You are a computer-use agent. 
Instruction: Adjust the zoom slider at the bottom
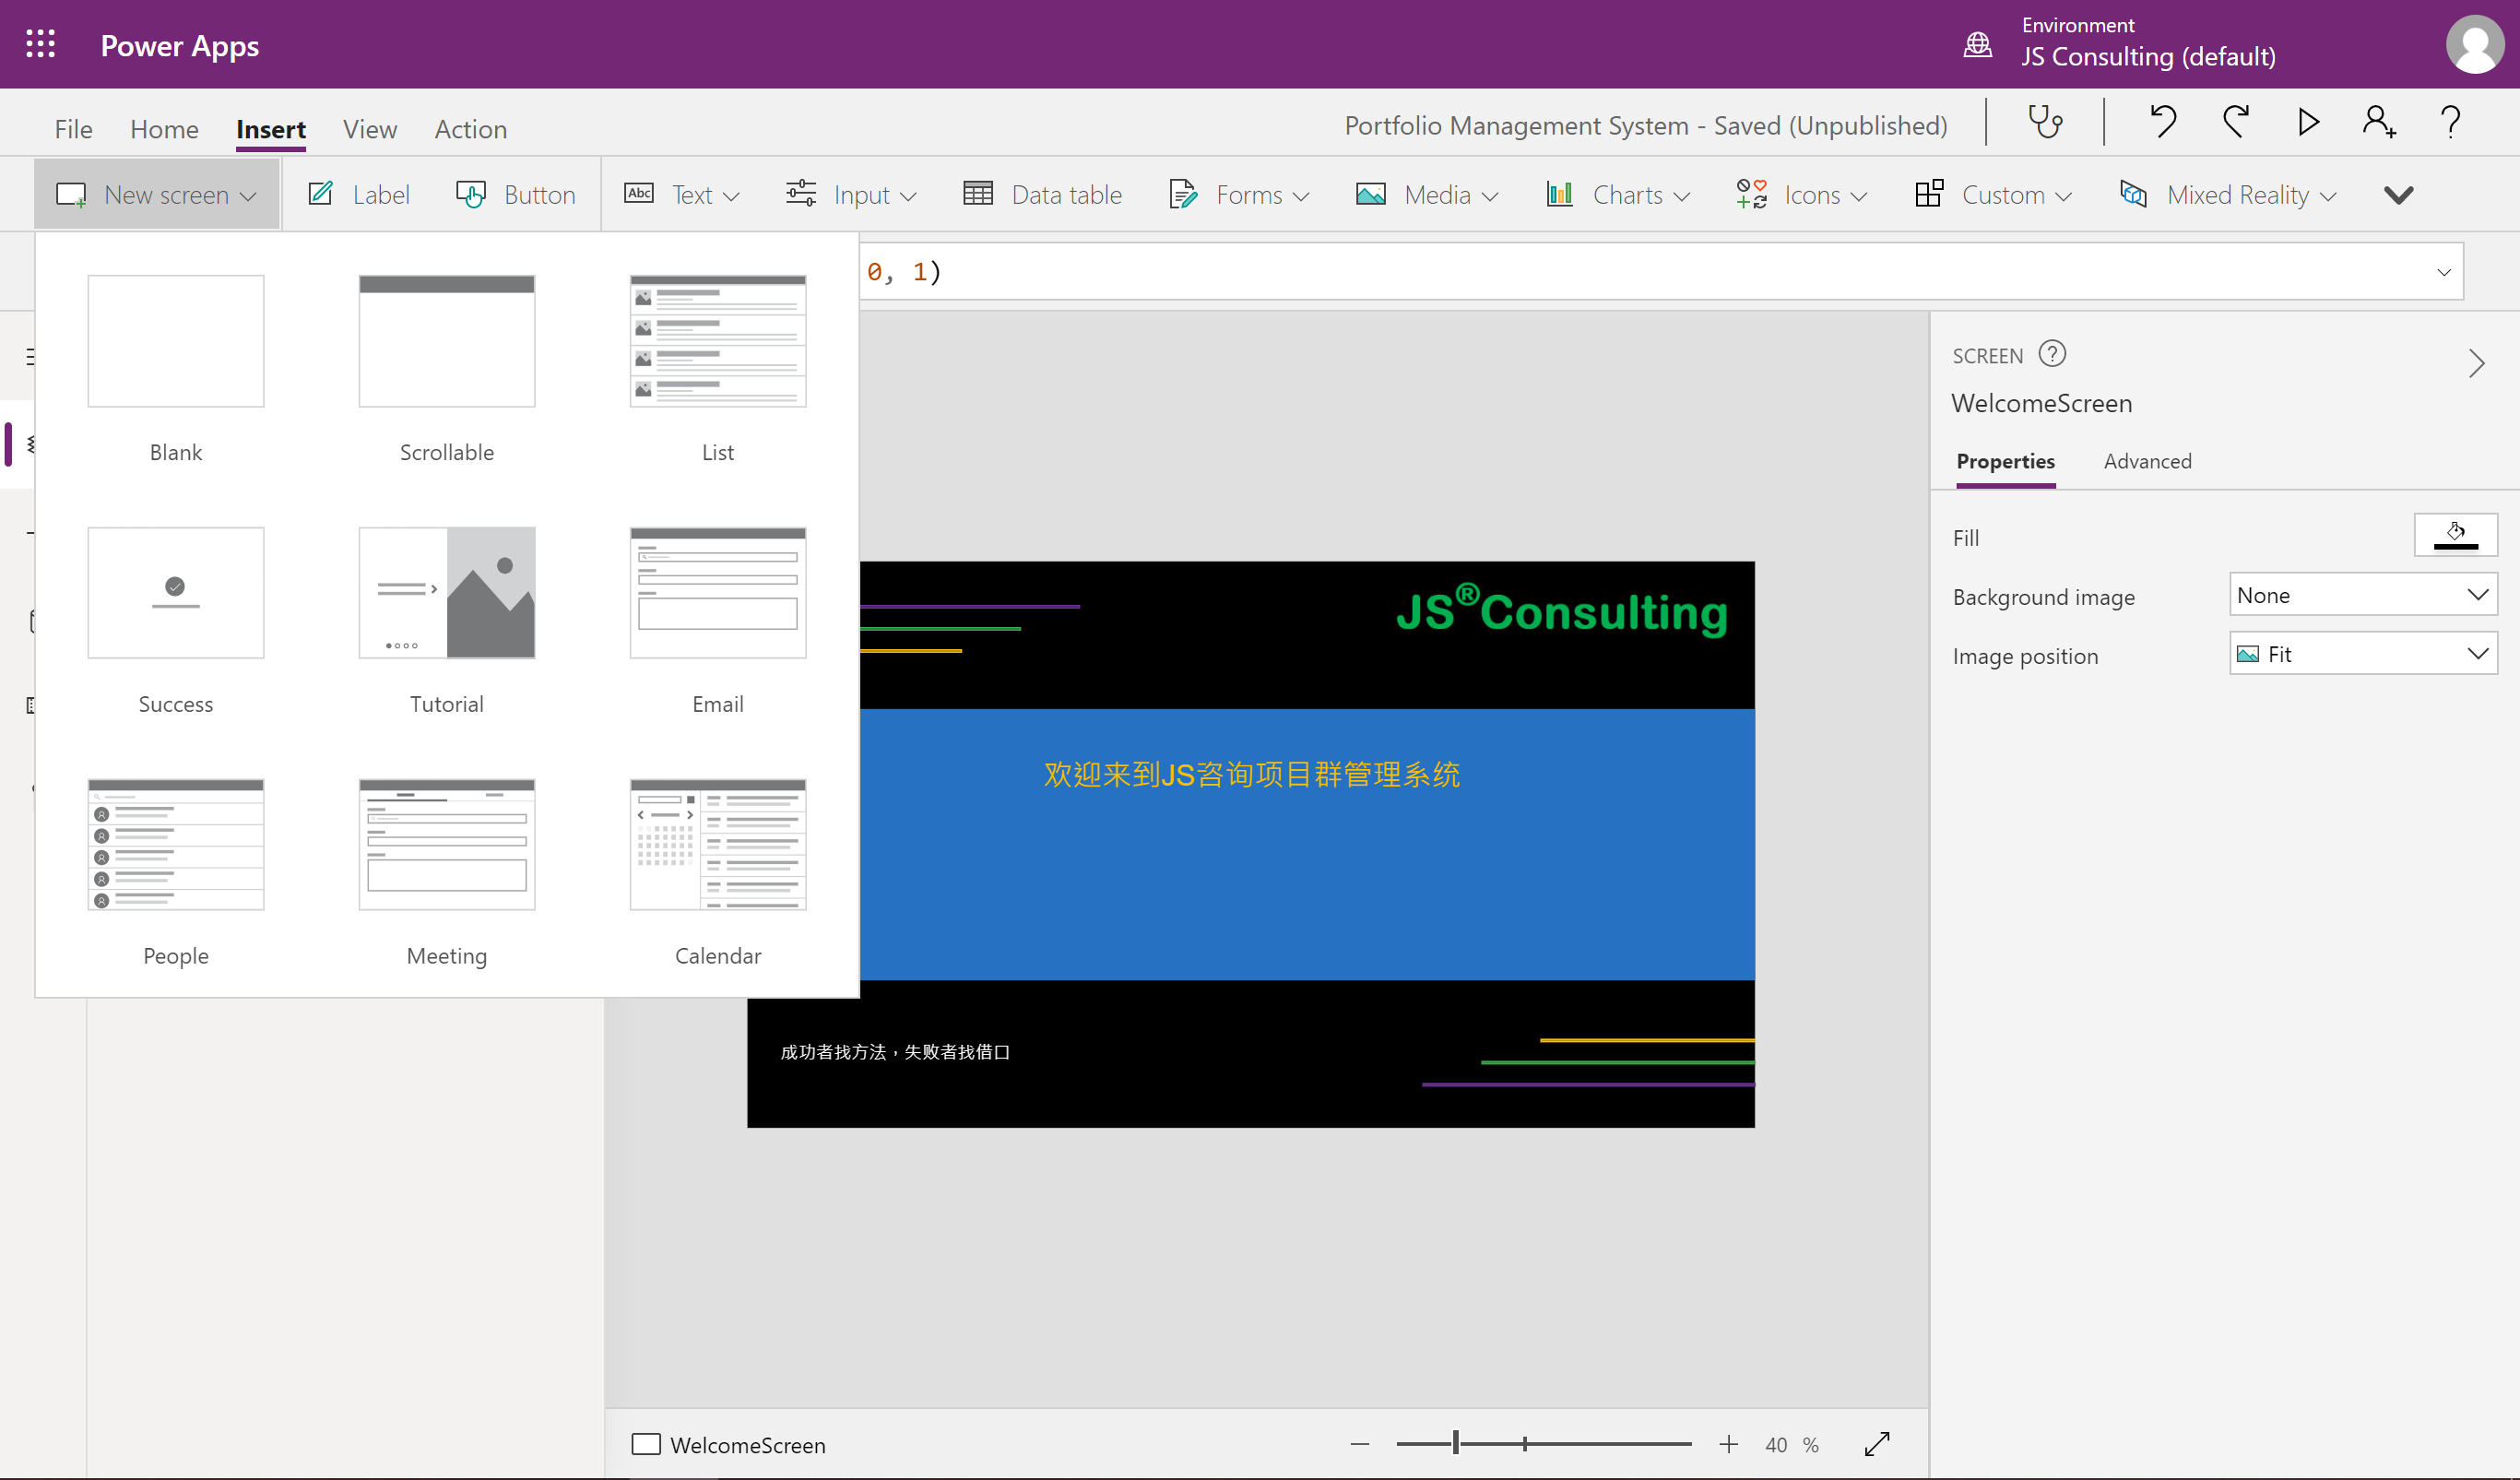tap(1455, 1444)
